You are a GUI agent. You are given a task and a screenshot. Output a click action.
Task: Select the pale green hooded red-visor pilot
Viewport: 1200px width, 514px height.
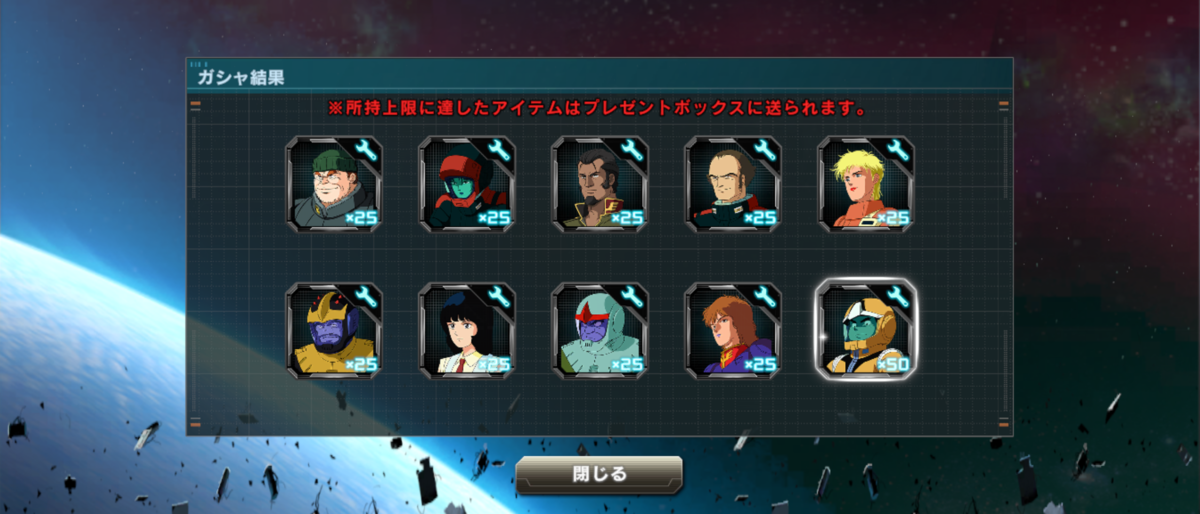(x=600, y=331)
